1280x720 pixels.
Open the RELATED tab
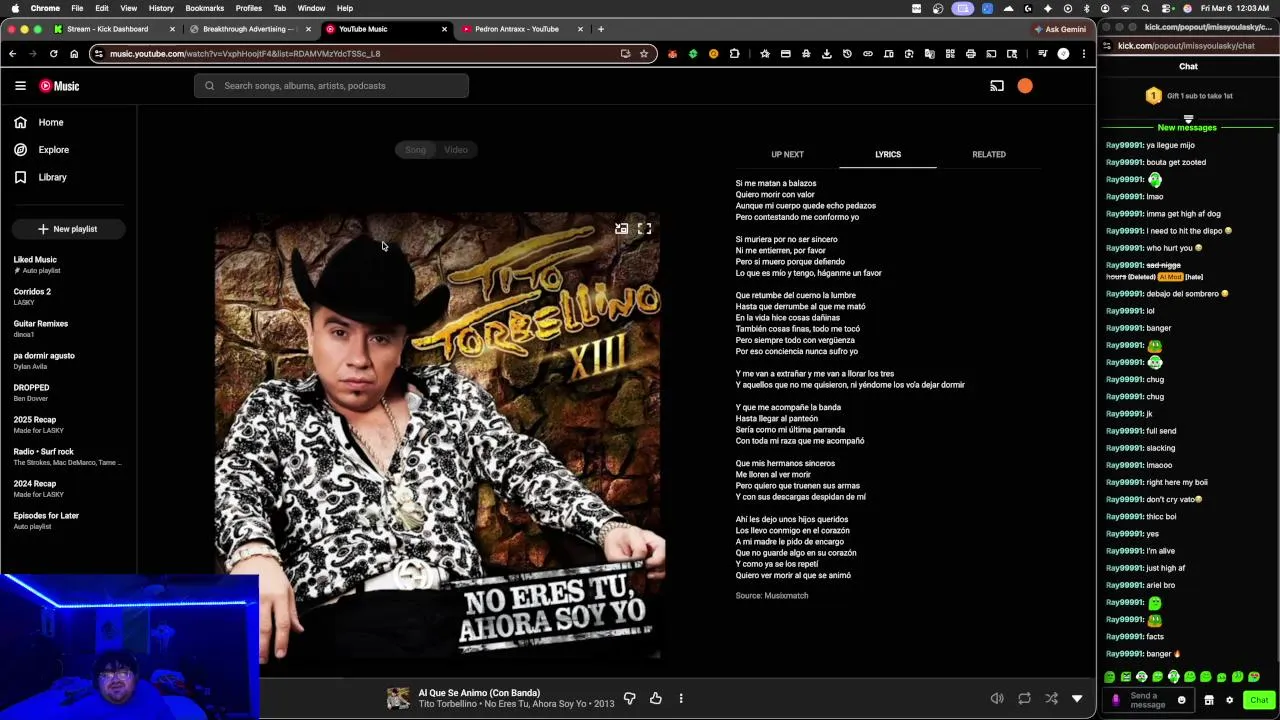[989, 154]
